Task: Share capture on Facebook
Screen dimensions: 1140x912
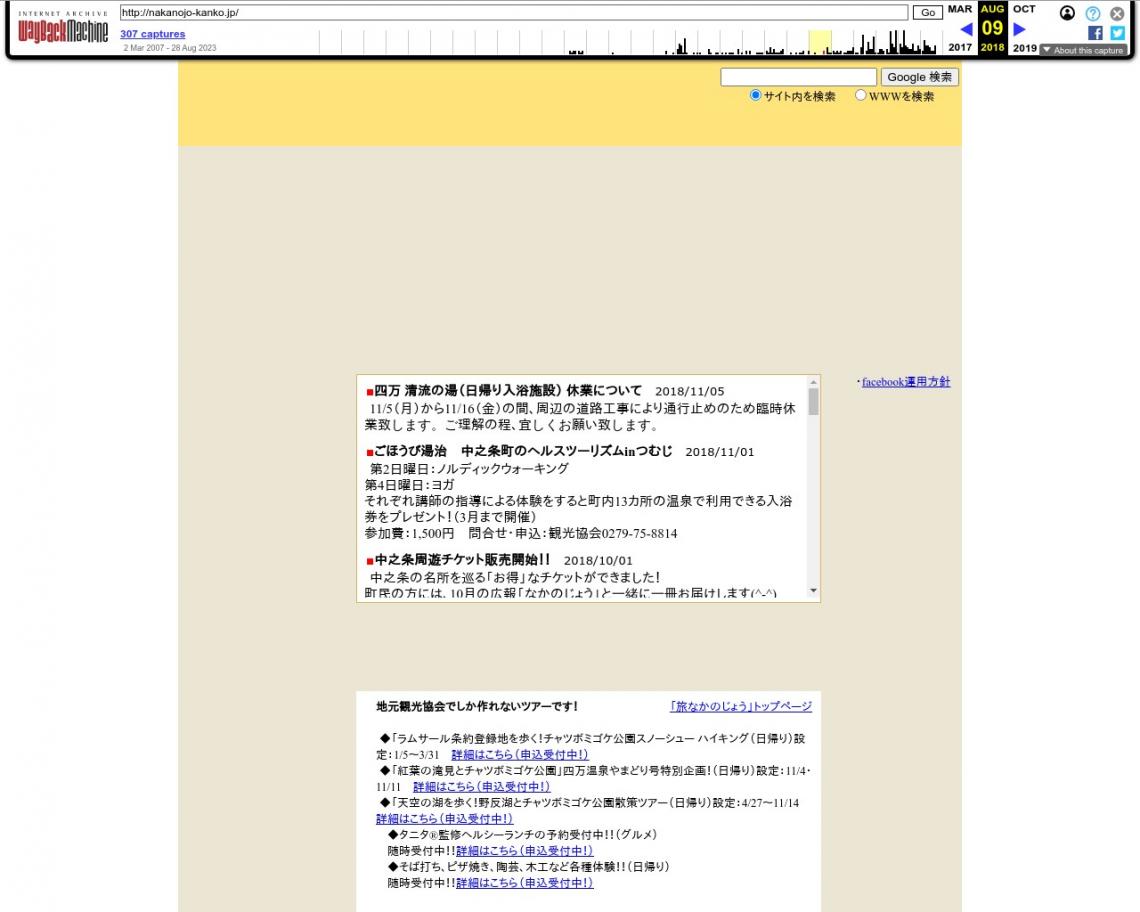Action: 1095,33
